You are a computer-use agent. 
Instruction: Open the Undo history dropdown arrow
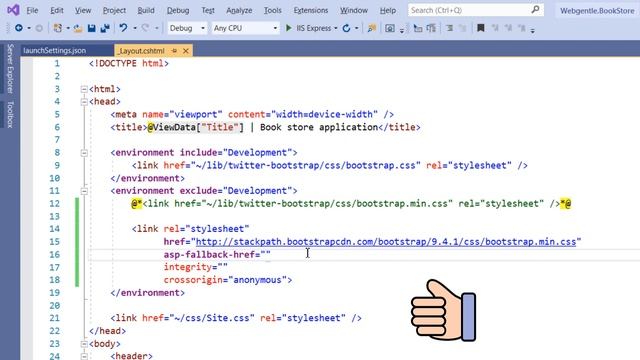(135, 29)
